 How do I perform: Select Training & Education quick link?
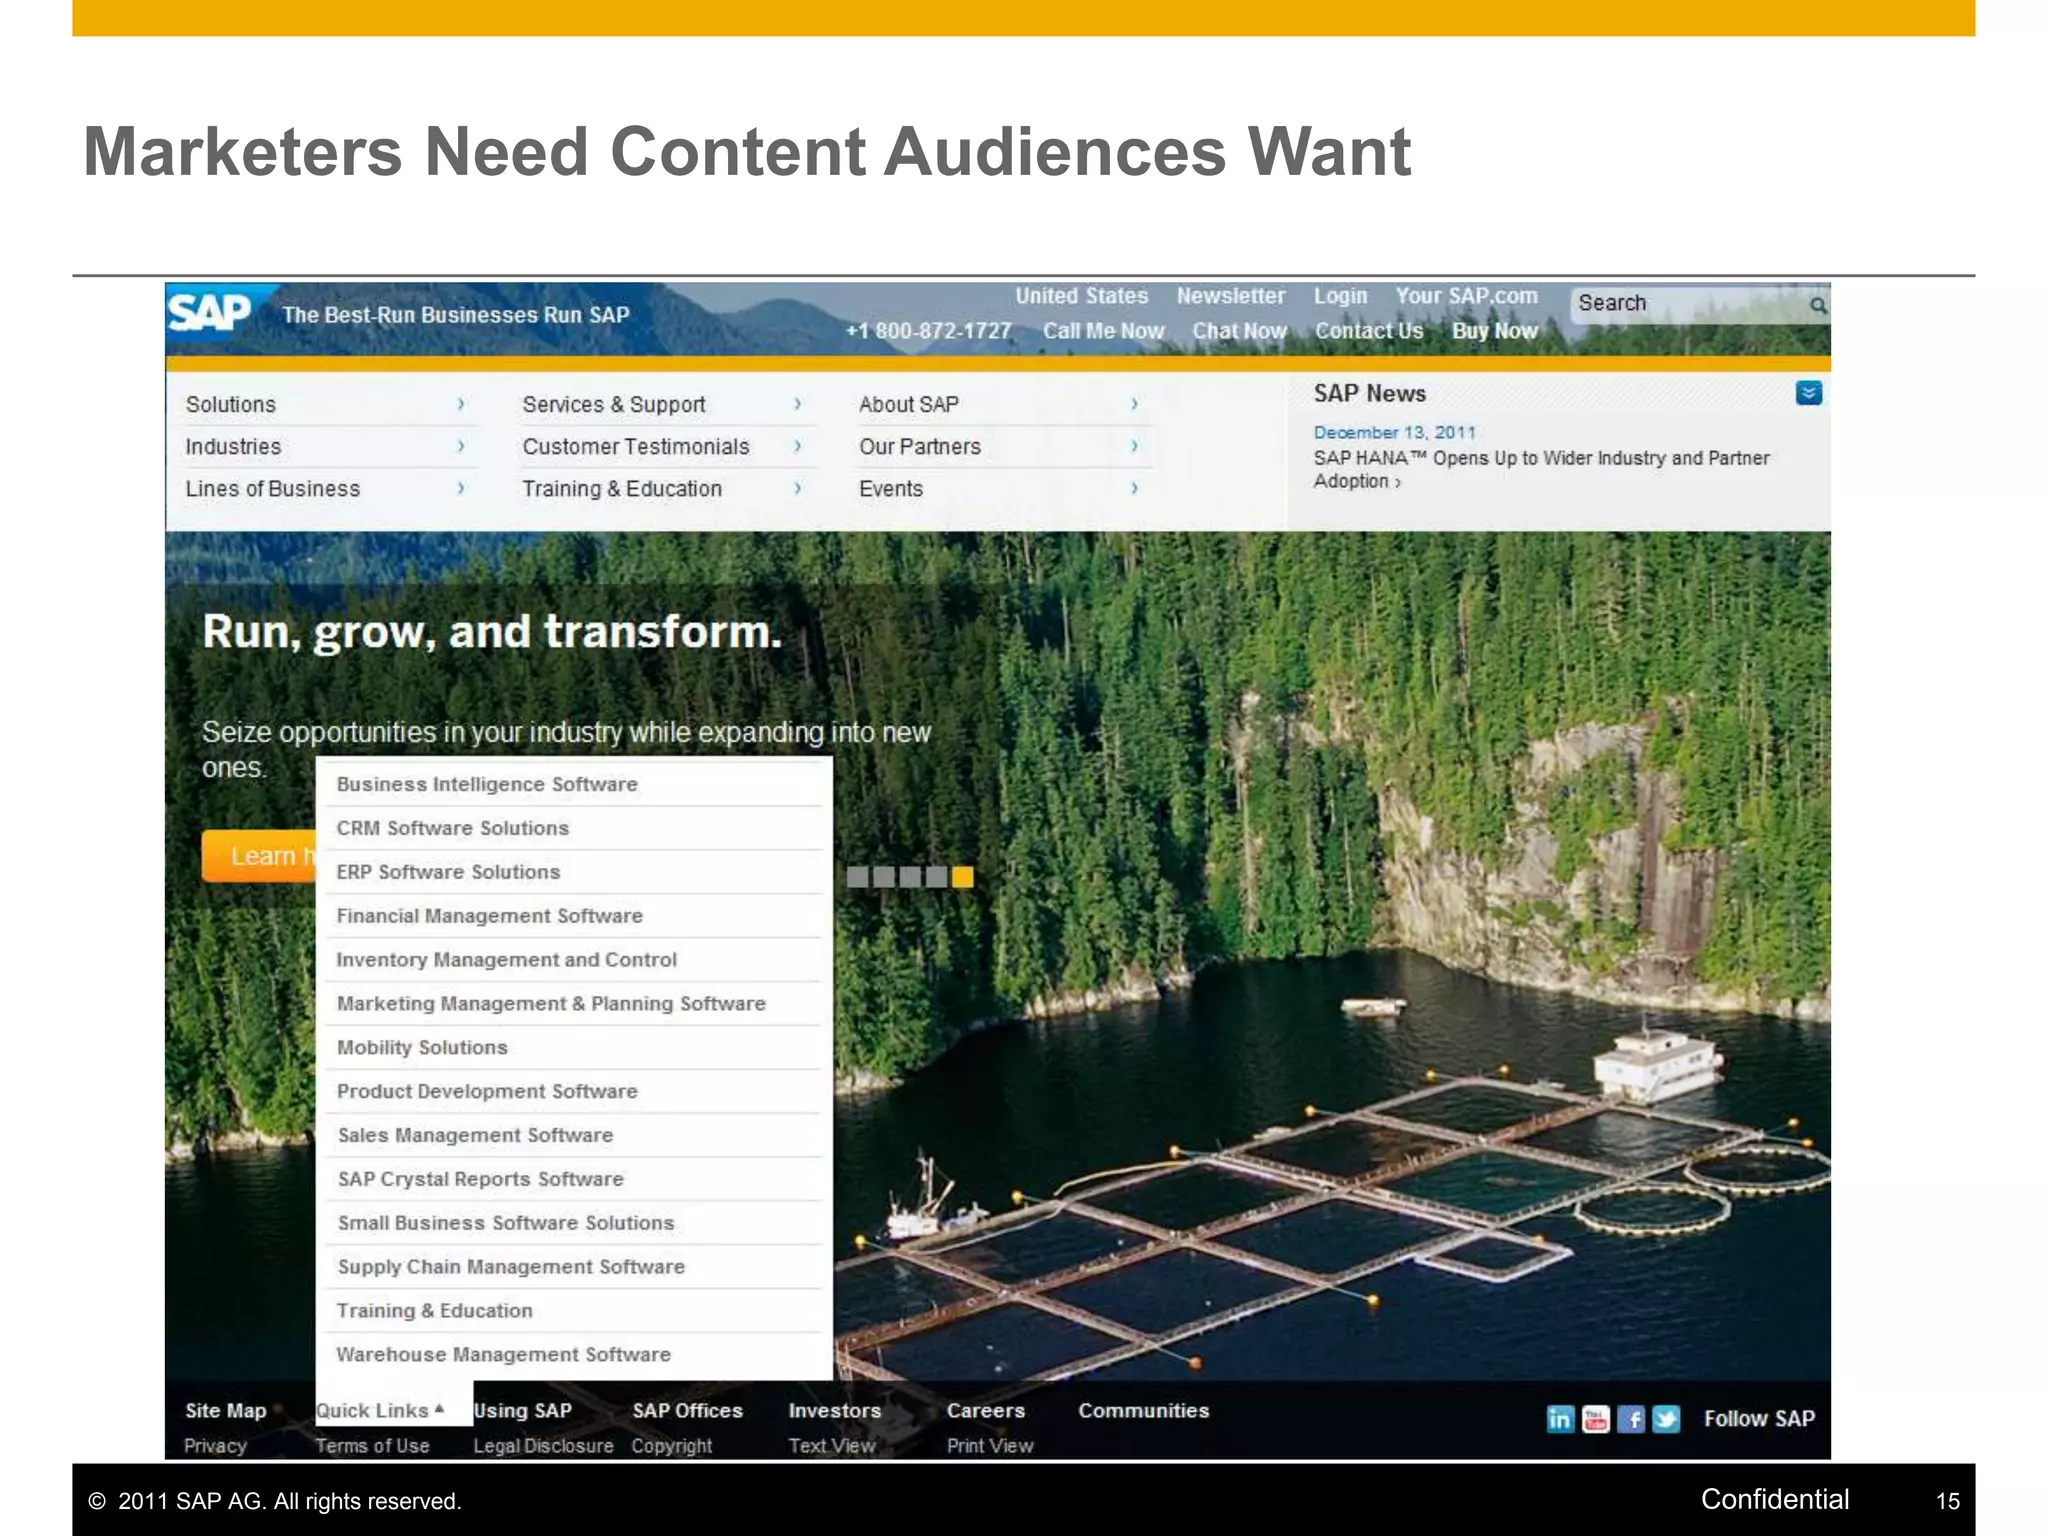[575, 1312]
